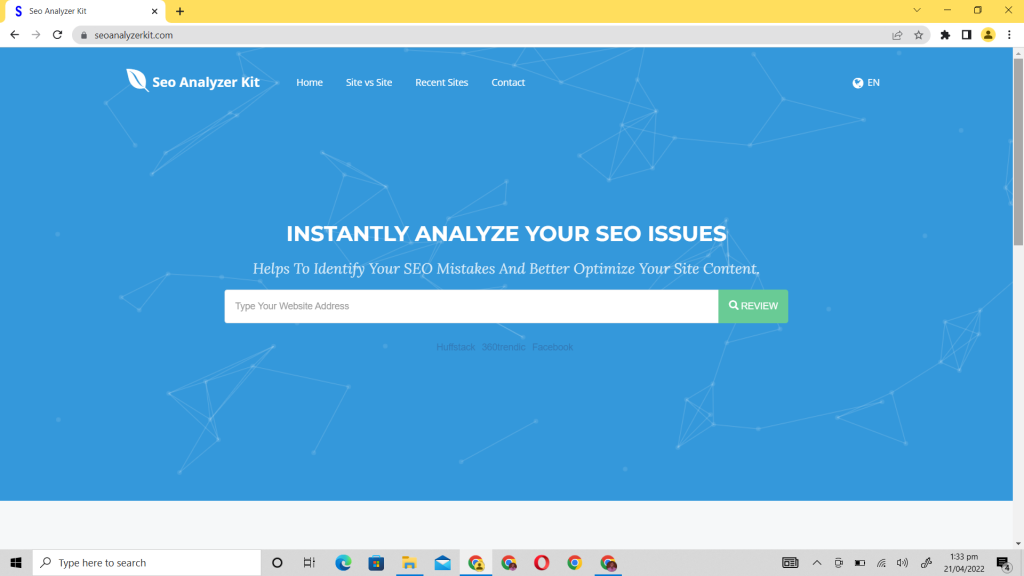1024x576 pixels.
Task: Click the share page icon in address bar
Action: (897, 35)
